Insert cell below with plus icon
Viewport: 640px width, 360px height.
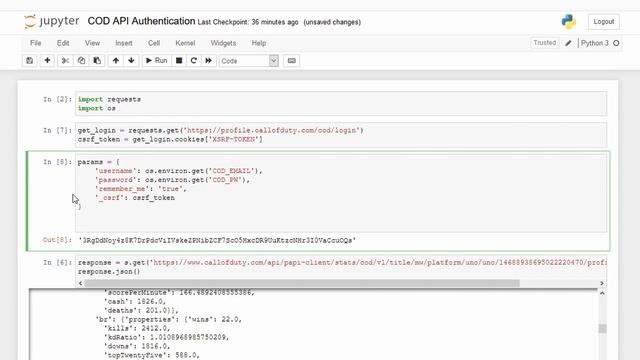coord(47,60)
